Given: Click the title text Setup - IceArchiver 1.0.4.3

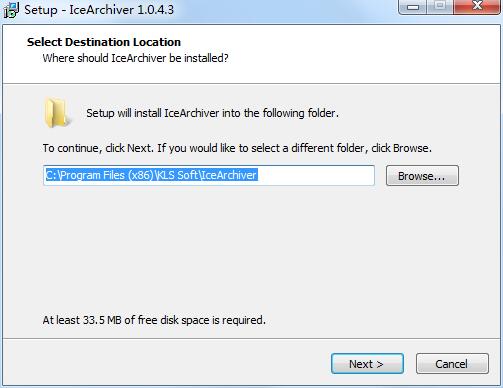Looking at the screenshot, I should (99, 10).
